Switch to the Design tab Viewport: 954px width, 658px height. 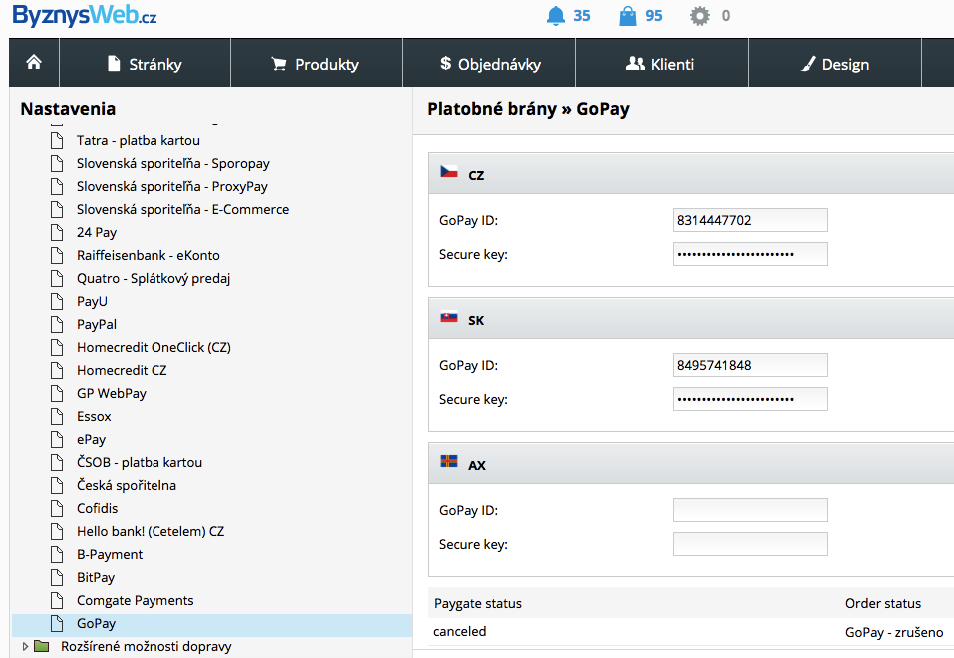point(835,64)
